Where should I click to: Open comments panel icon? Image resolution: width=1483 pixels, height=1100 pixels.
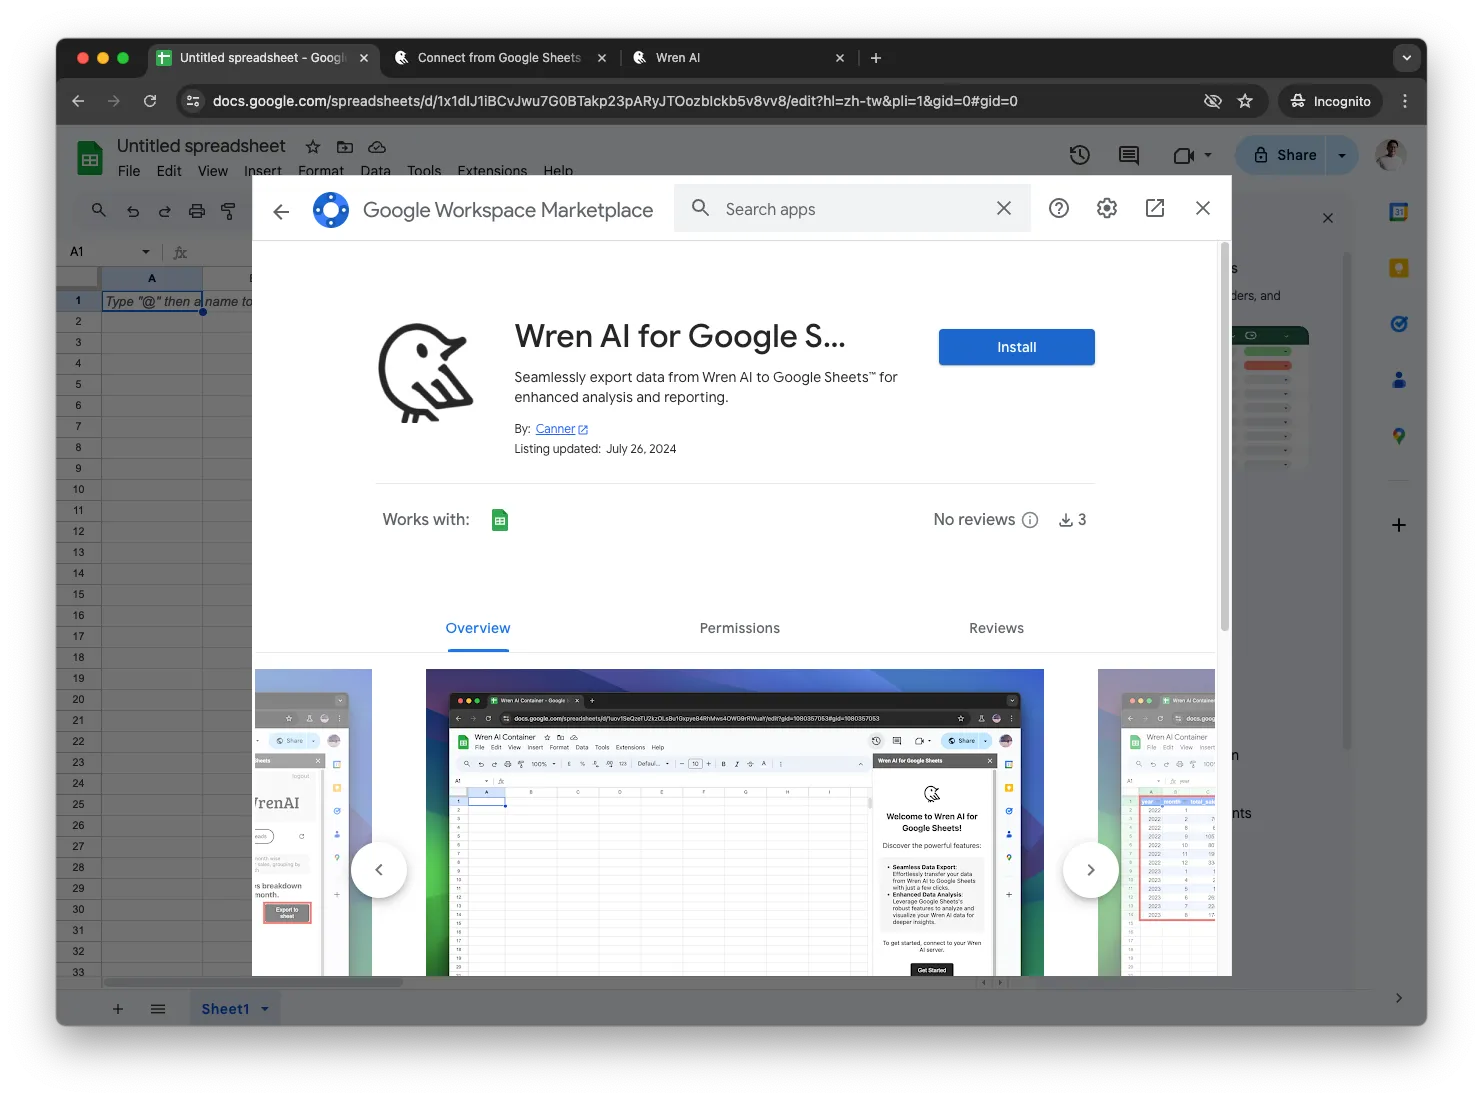[x=1129, y=155]
